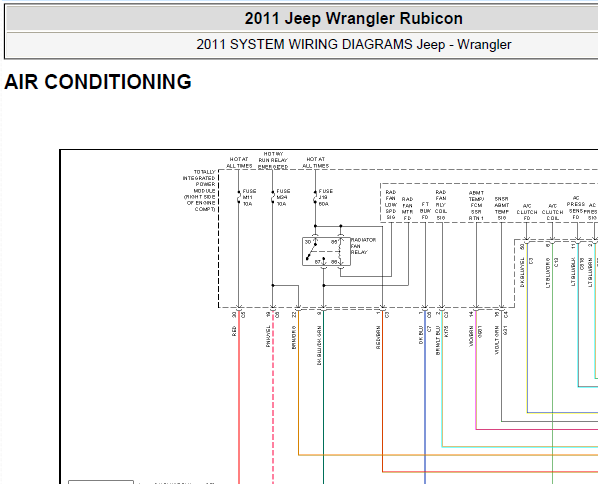Click the 'K175' circuit code label
Screen dimensions: 598x484
tap(447, 331)
